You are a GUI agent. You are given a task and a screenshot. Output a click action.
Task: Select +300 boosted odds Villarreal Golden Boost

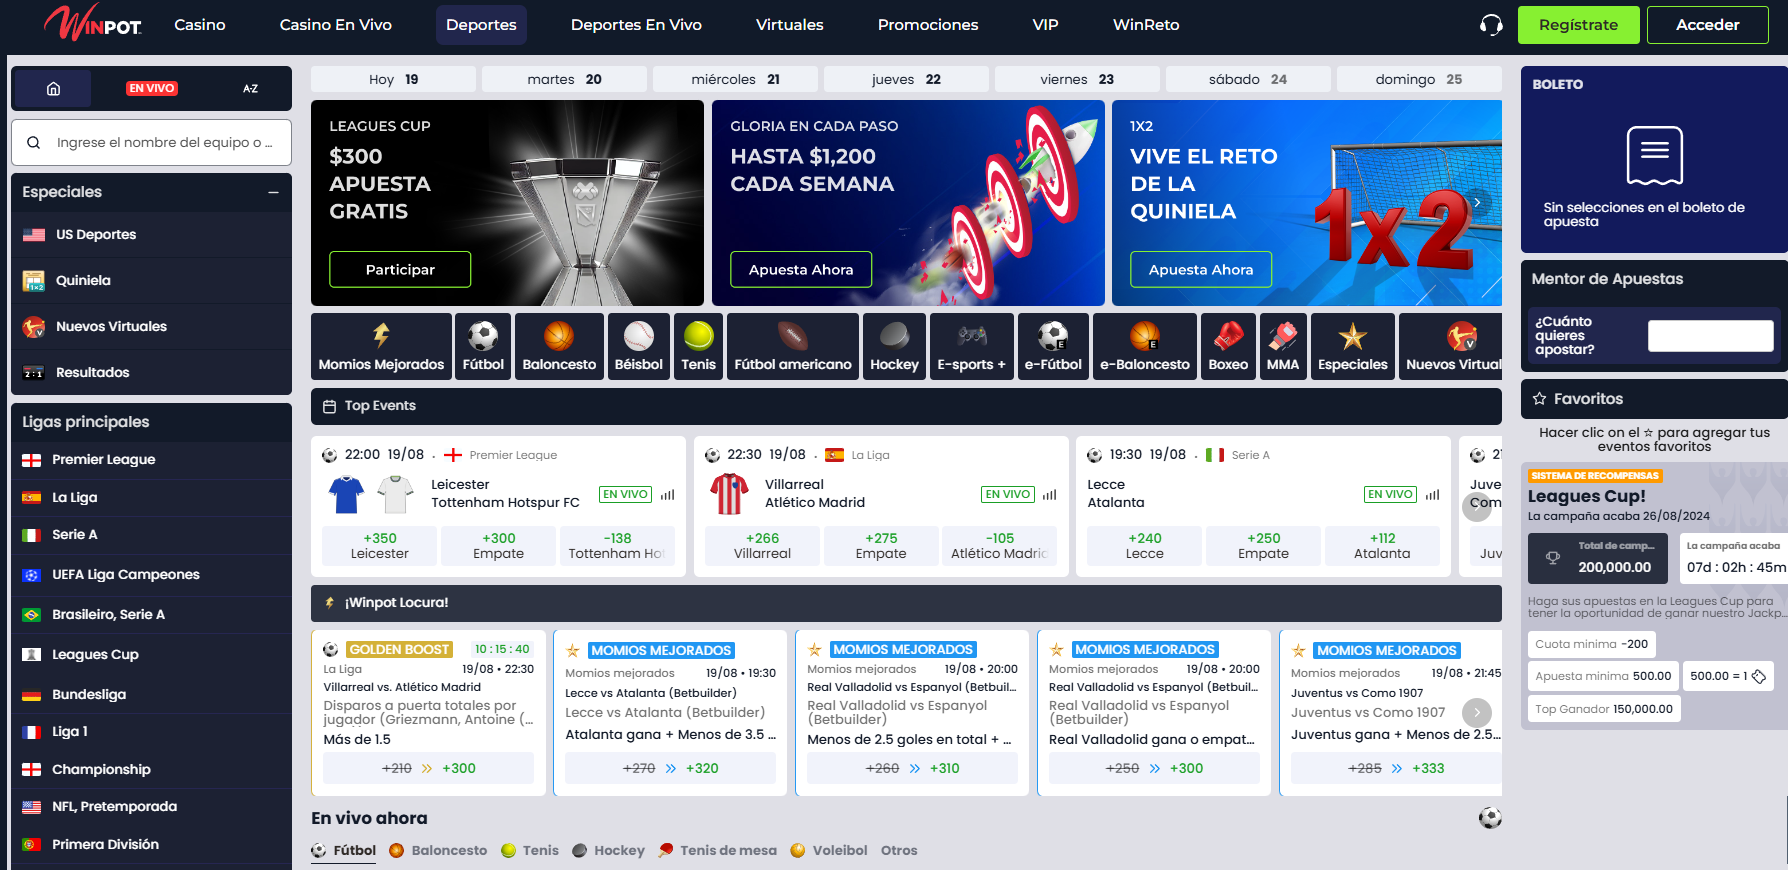click(428, 768)
